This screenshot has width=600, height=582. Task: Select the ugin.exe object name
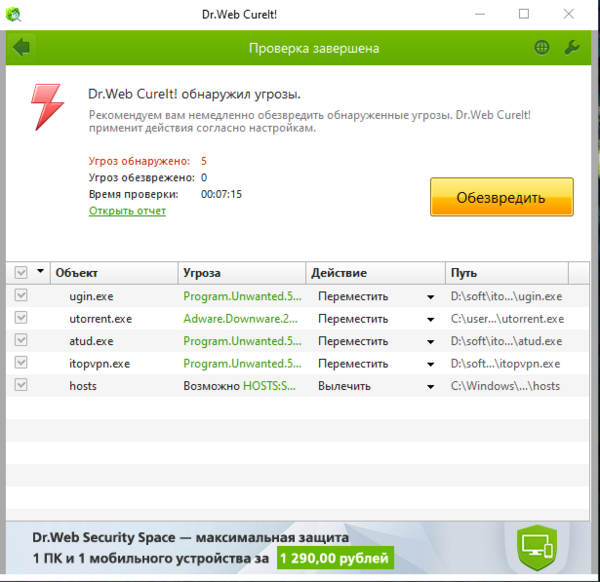91,297
